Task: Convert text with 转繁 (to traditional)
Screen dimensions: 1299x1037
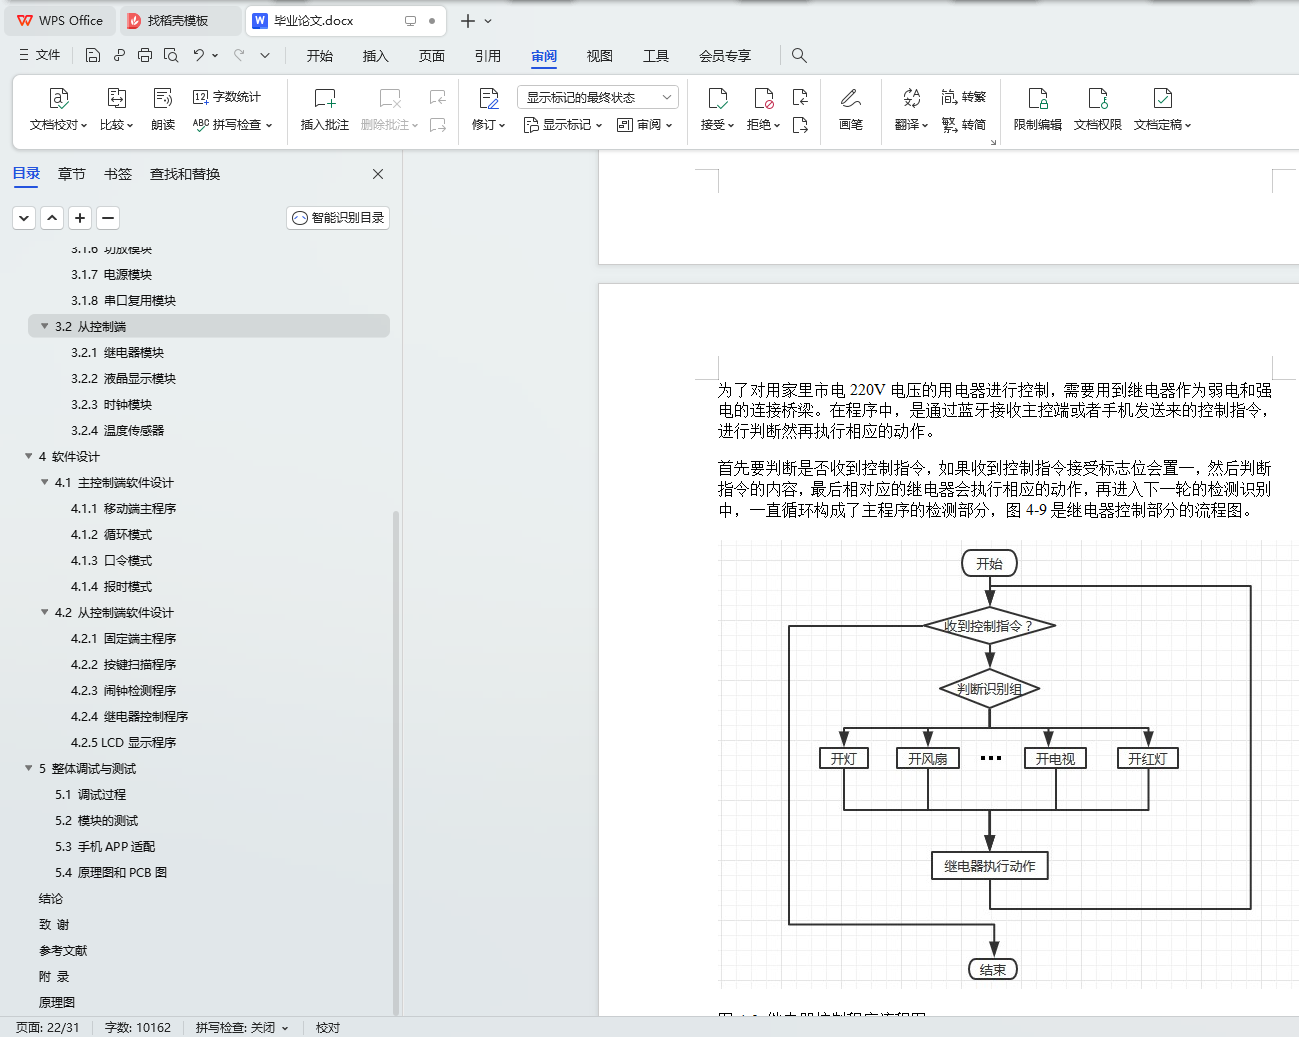Action: pos(964,97)
